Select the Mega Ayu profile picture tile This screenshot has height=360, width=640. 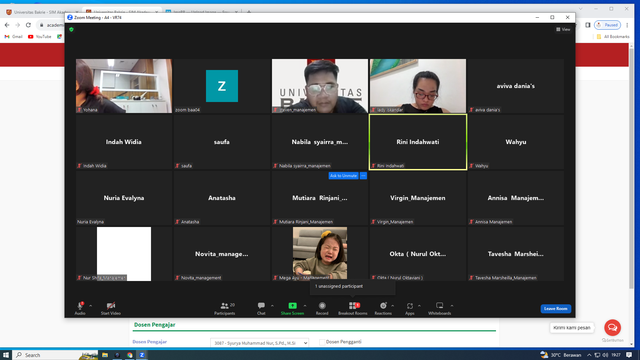(x=320, y=254)
